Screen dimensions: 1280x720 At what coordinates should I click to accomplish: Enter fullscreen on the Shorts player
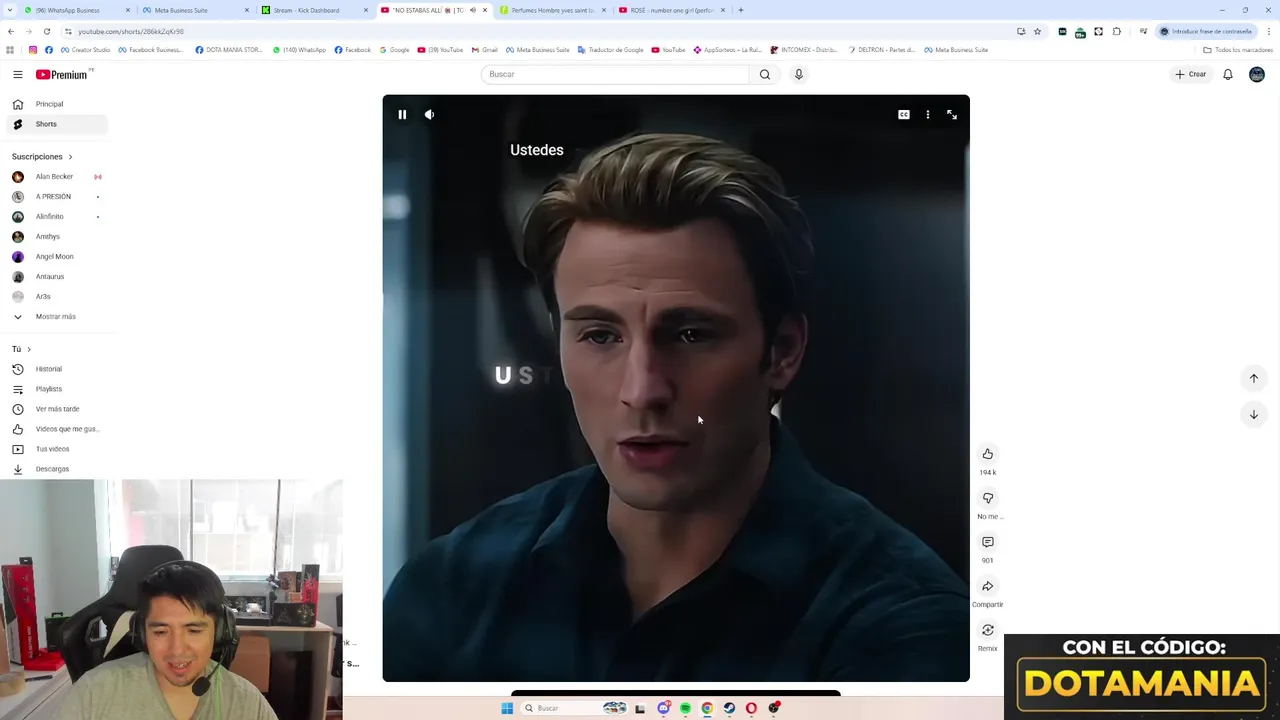tap(952, 115)
